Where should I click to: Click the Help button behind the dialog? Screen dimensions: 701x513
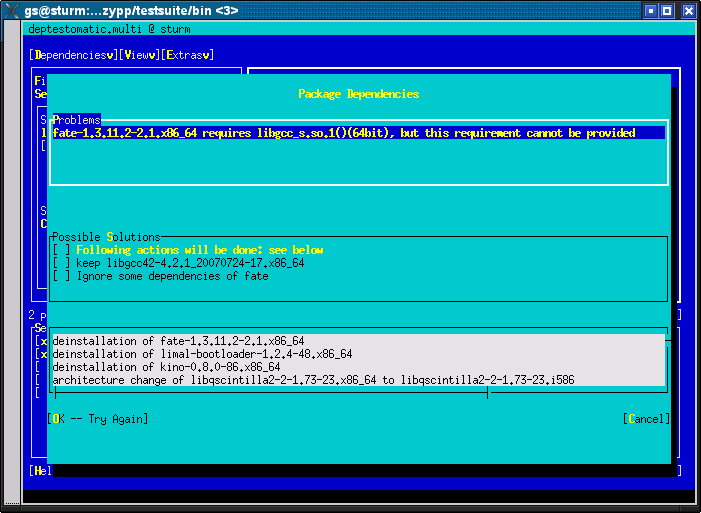[40, 471]
